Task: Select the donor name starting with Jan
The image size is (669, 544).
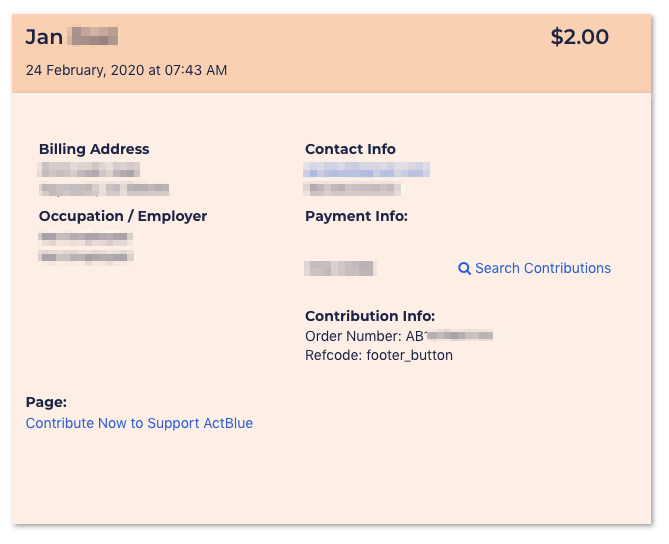Action: point(72,37)
